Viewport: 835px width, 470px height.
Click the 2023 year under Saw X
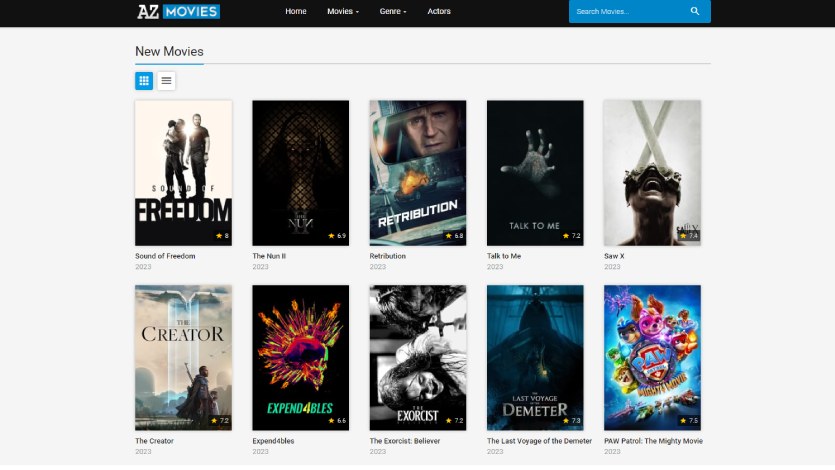(612, 267)
